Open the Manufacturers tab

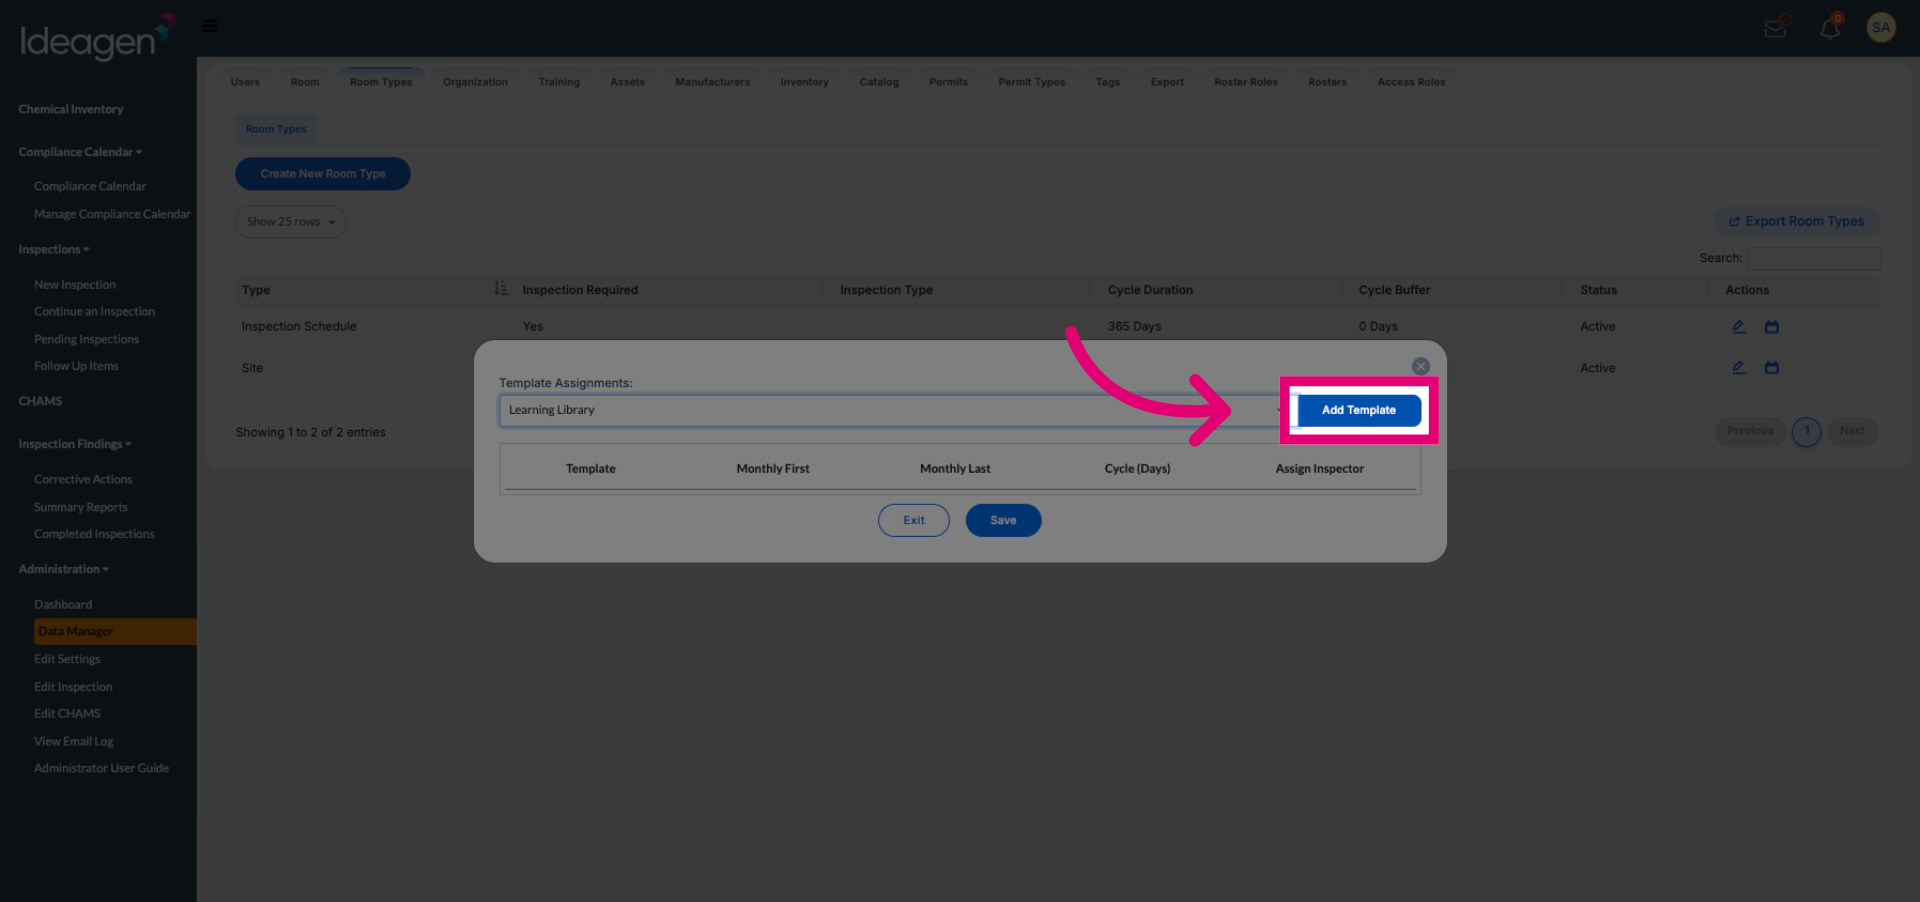(x=712, y=82)
